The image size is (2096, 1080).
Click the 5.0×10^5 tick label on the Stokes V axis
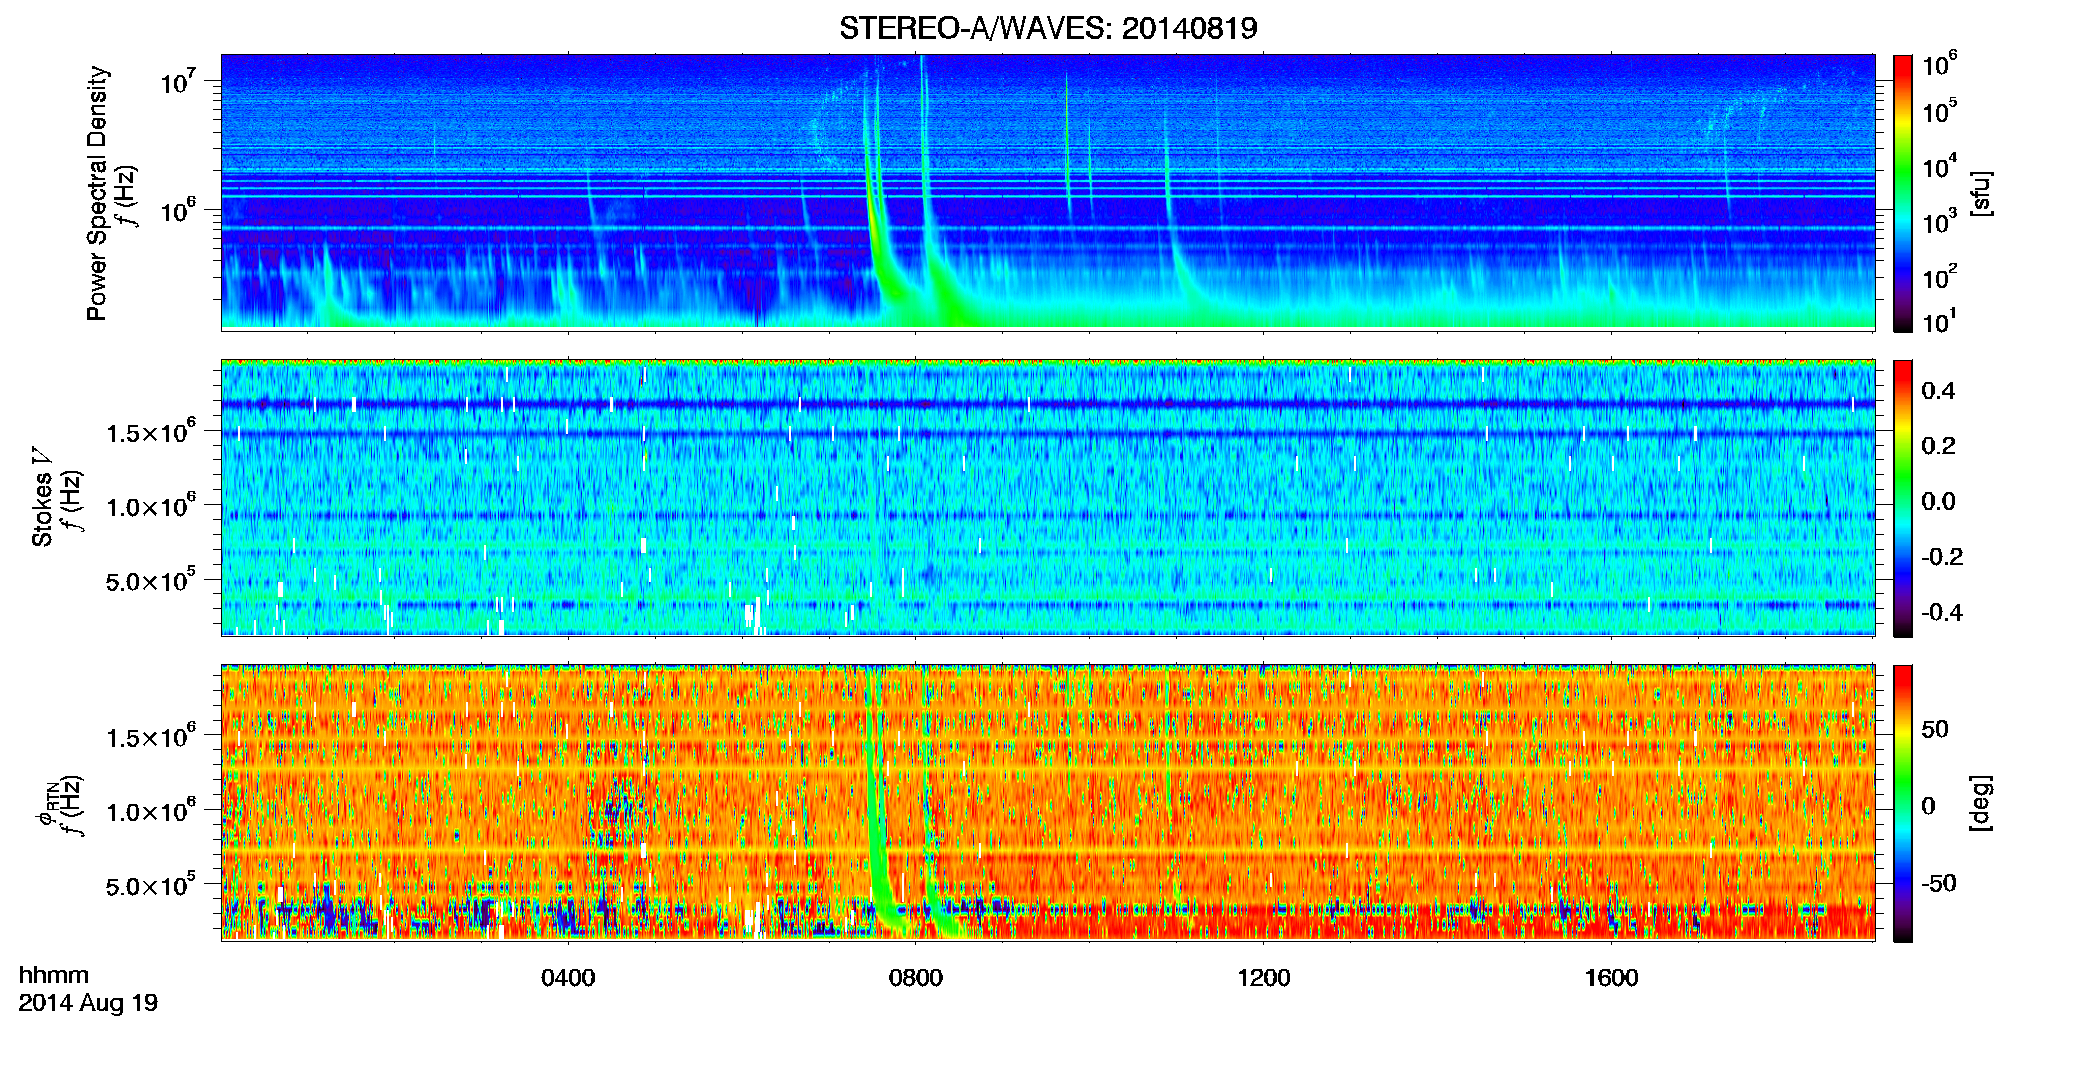pos(151,580)
